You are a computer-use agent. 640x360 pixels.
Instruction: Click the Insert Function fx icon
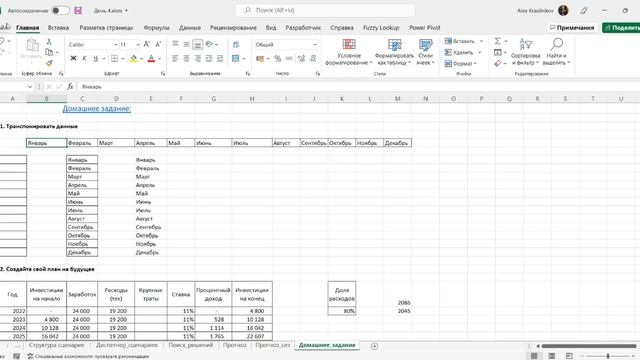(x=70, y=87)
